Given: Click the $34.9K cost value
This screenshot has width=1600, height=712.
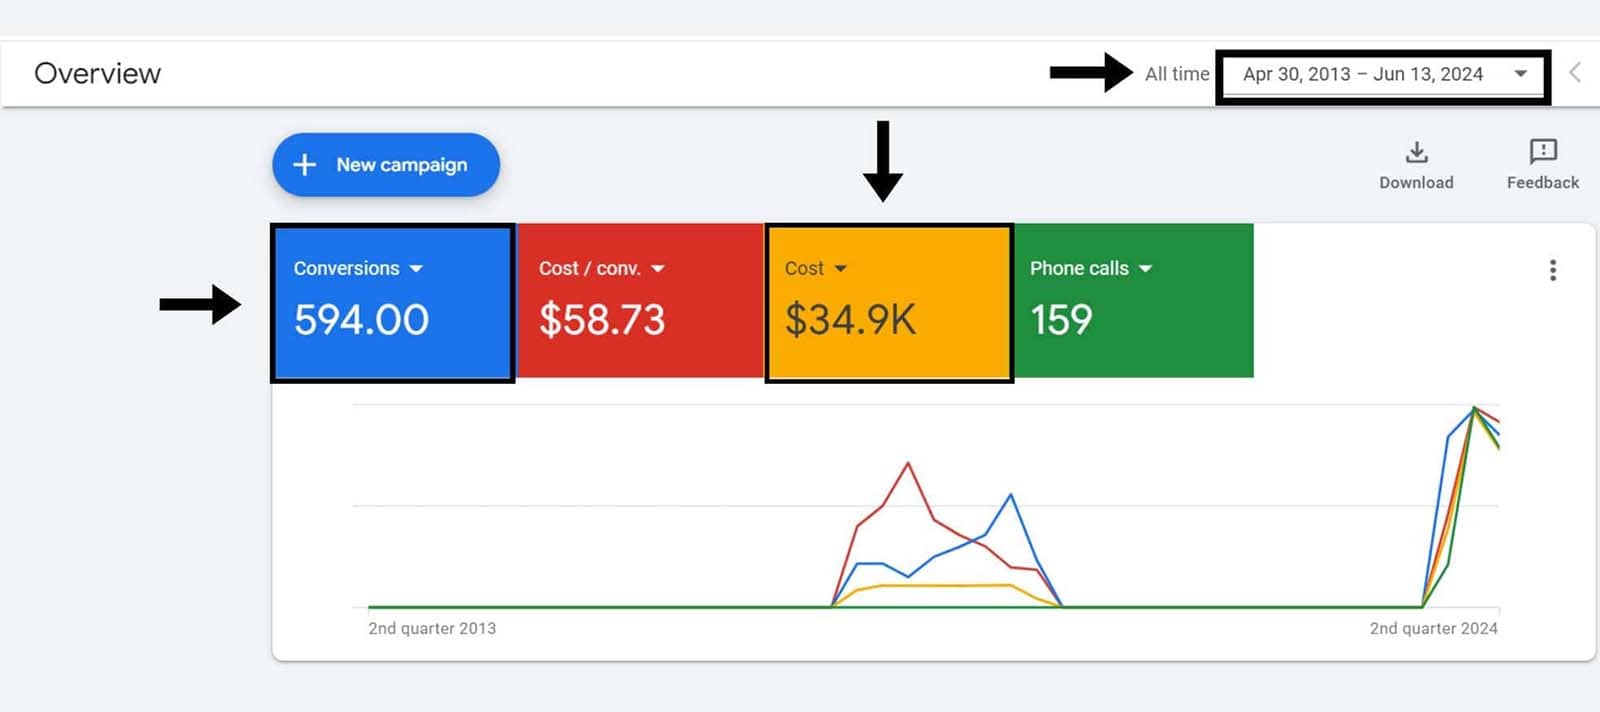Looking at the screenshot, I should (x=850, y=320).
